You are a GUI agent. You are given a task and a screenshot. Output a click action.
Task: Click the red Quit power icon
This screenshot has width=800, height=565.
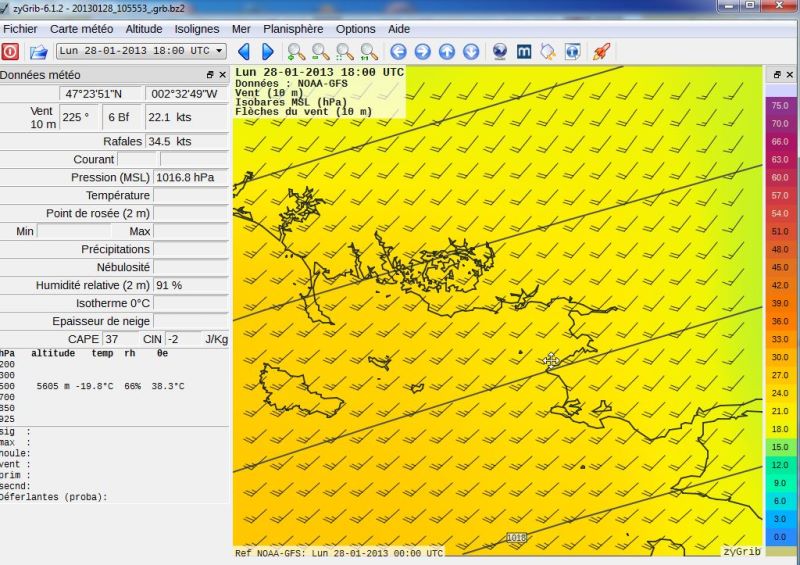pos(10,51)
